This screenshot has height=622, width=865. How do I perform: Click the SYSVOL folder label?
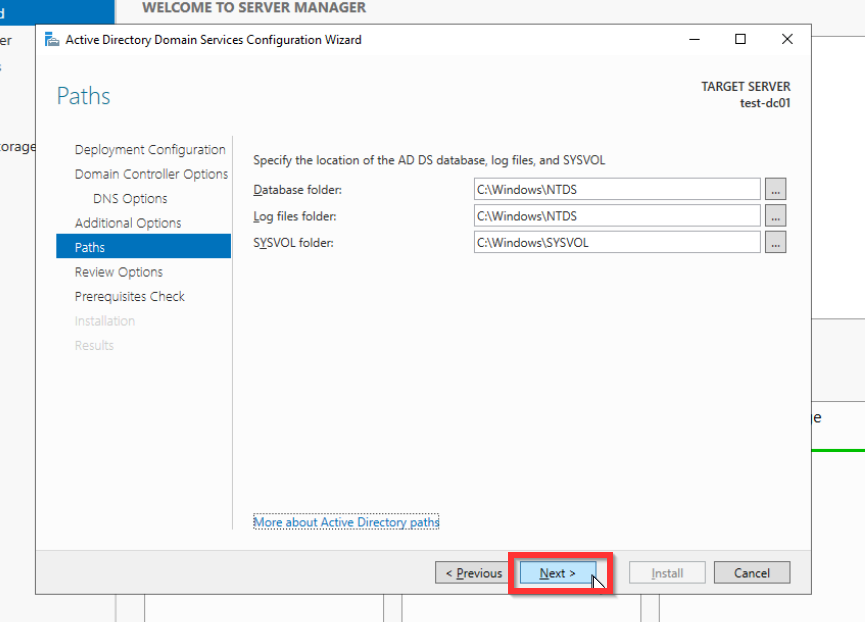[293, 243]
